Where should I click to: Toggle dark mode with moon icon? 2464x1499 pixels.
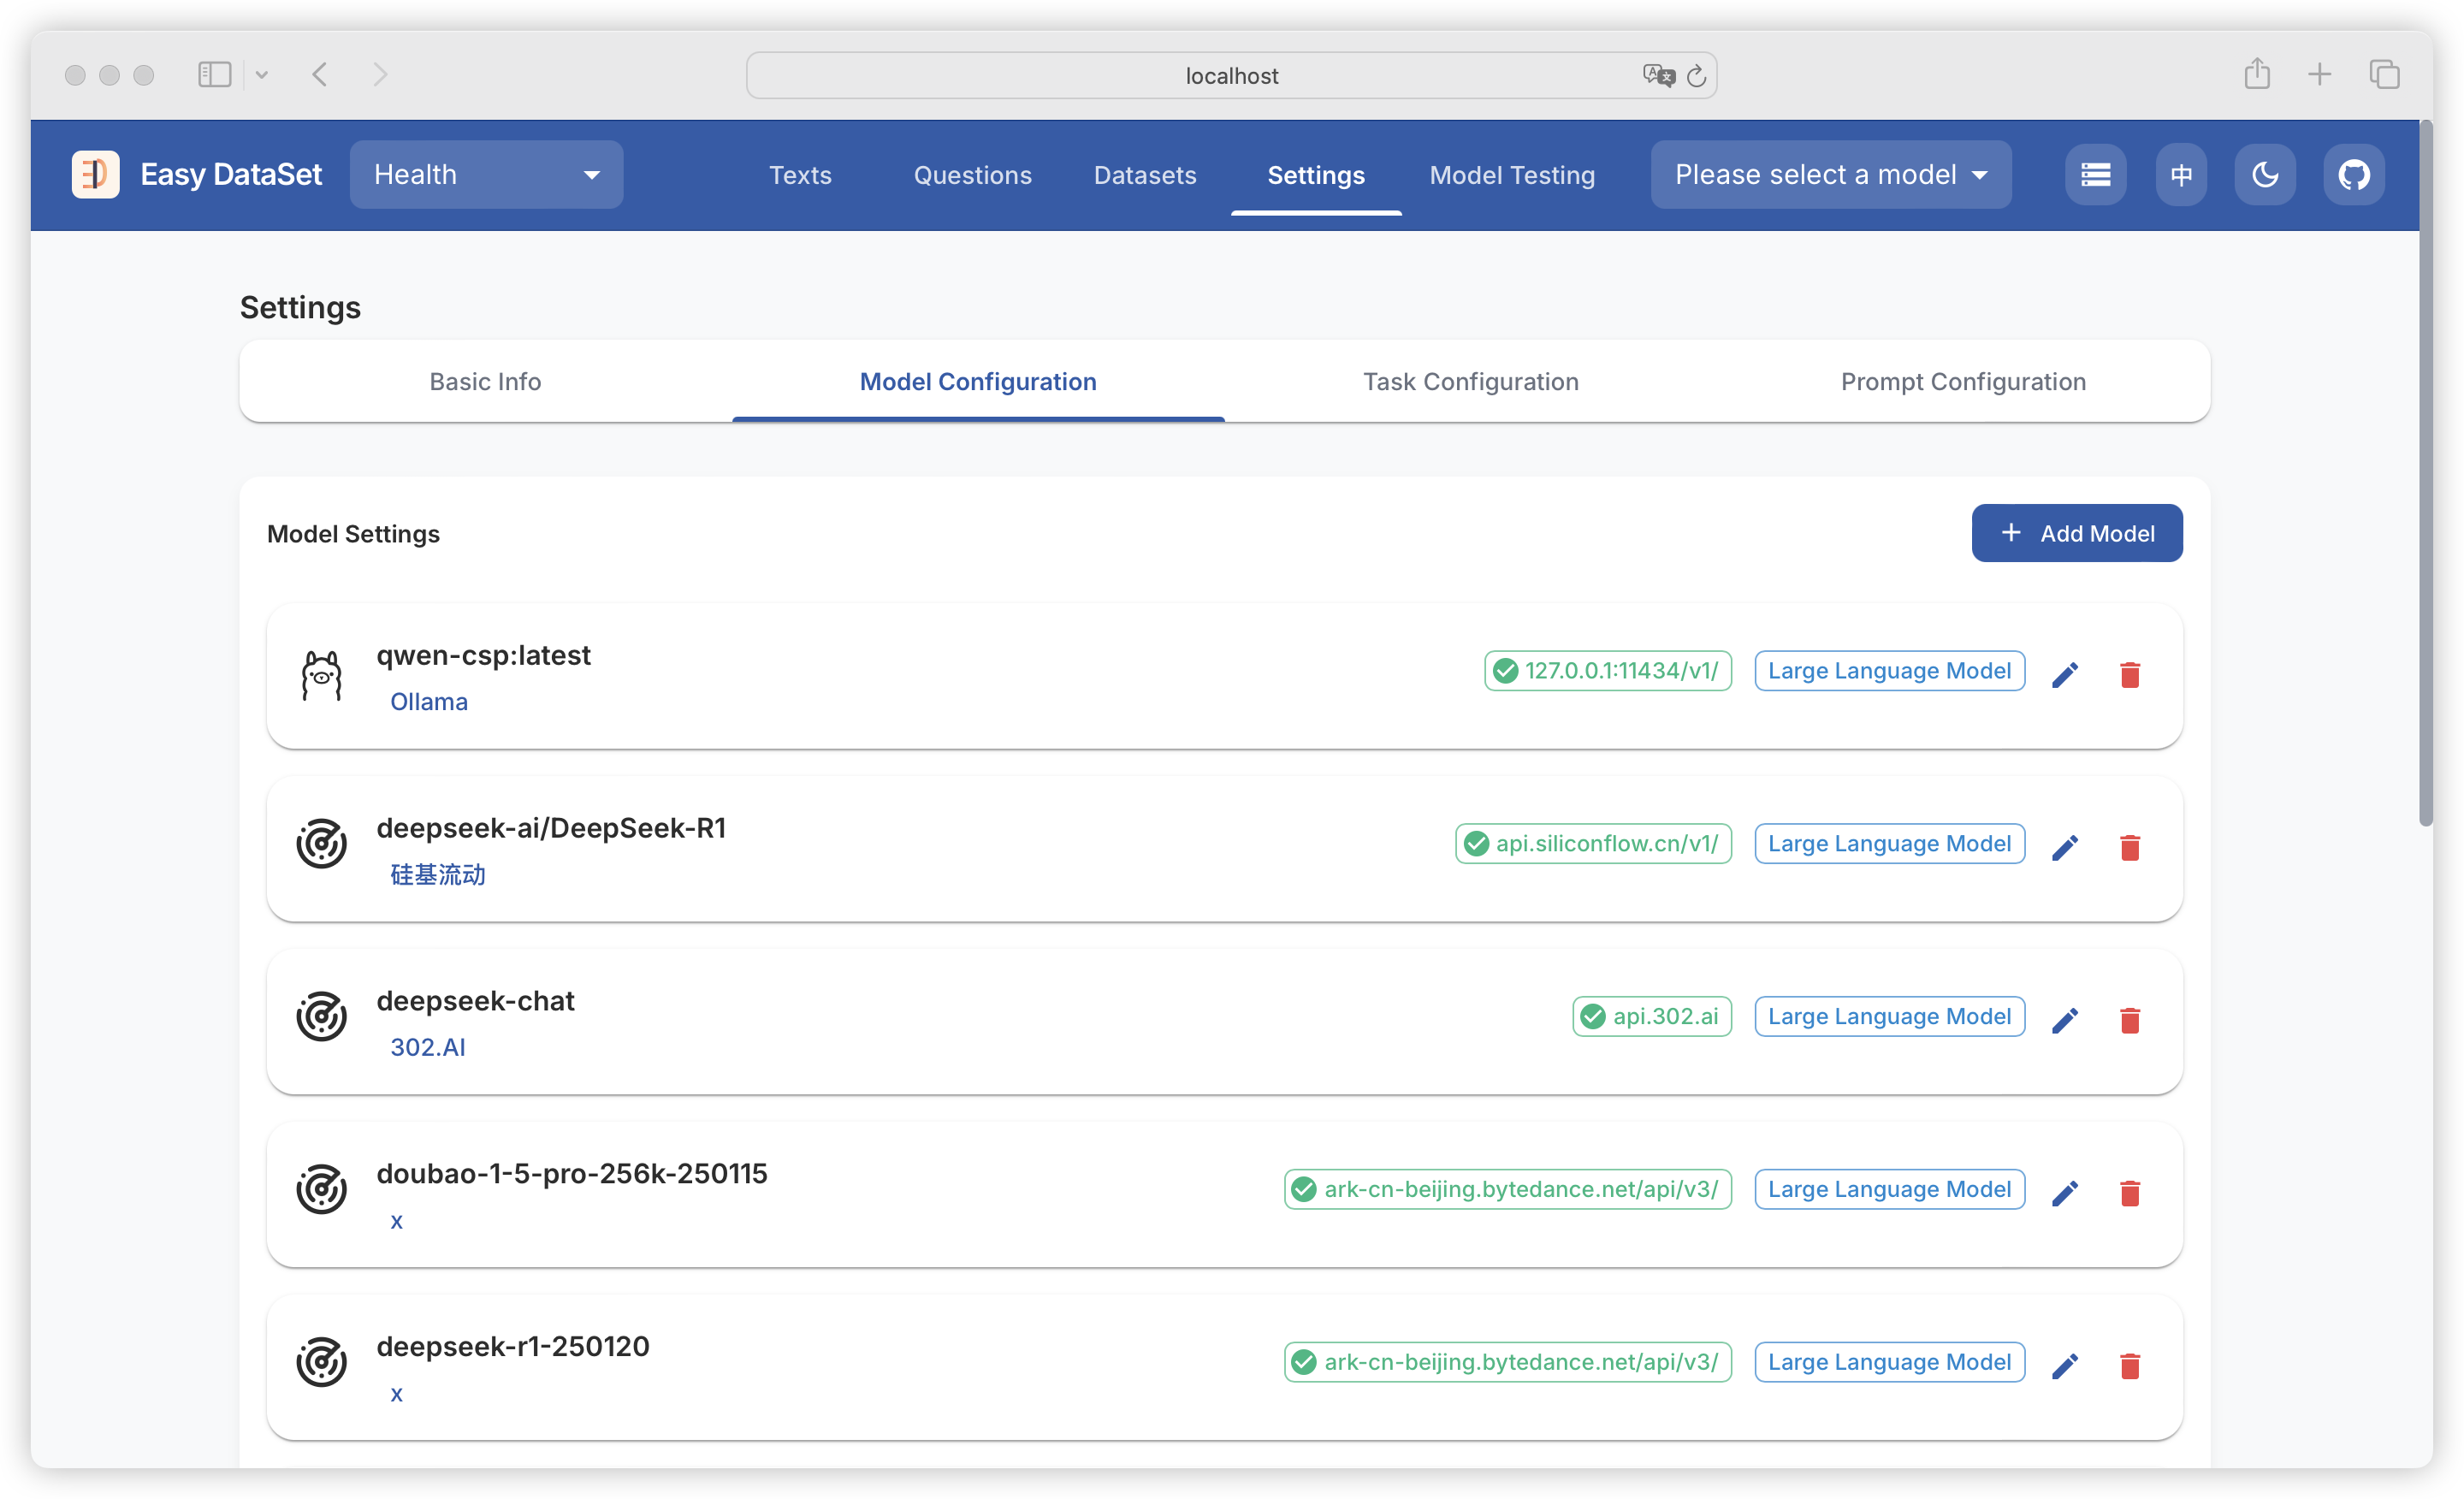coord(2265,175)
